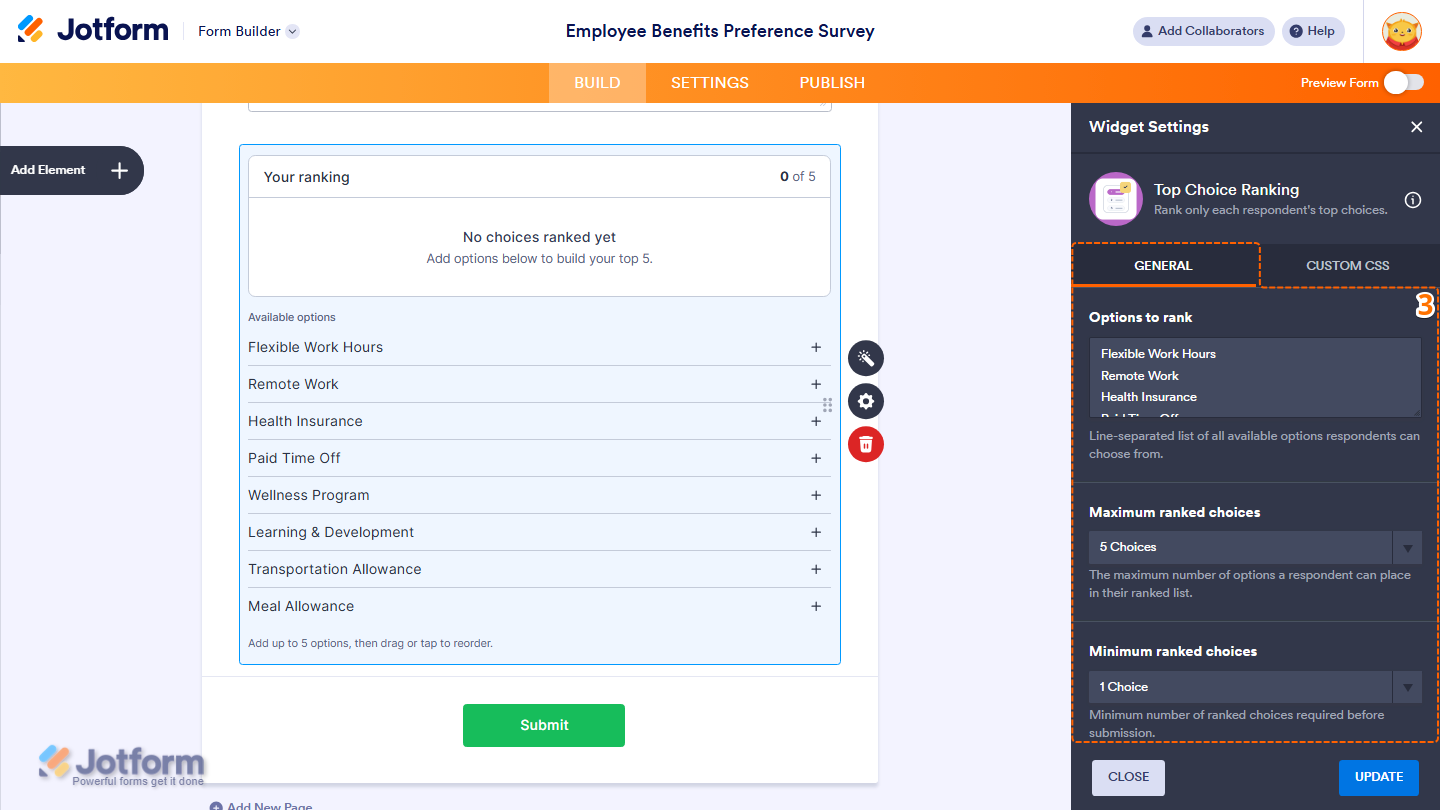Click the UPDATE button
This screenshot has width=1442, height=810.
pyautogui.click(x=1379, y=777)
